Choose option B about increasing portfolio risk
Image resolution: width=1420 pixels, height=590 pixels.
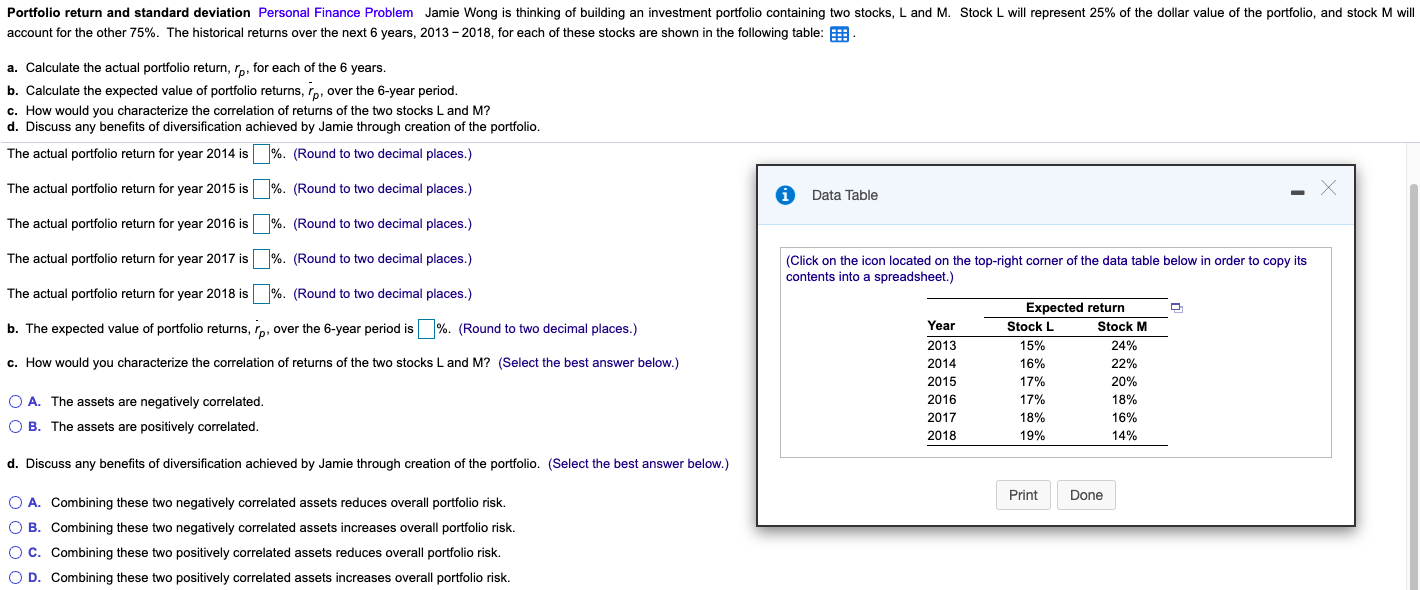coord(15,527)
